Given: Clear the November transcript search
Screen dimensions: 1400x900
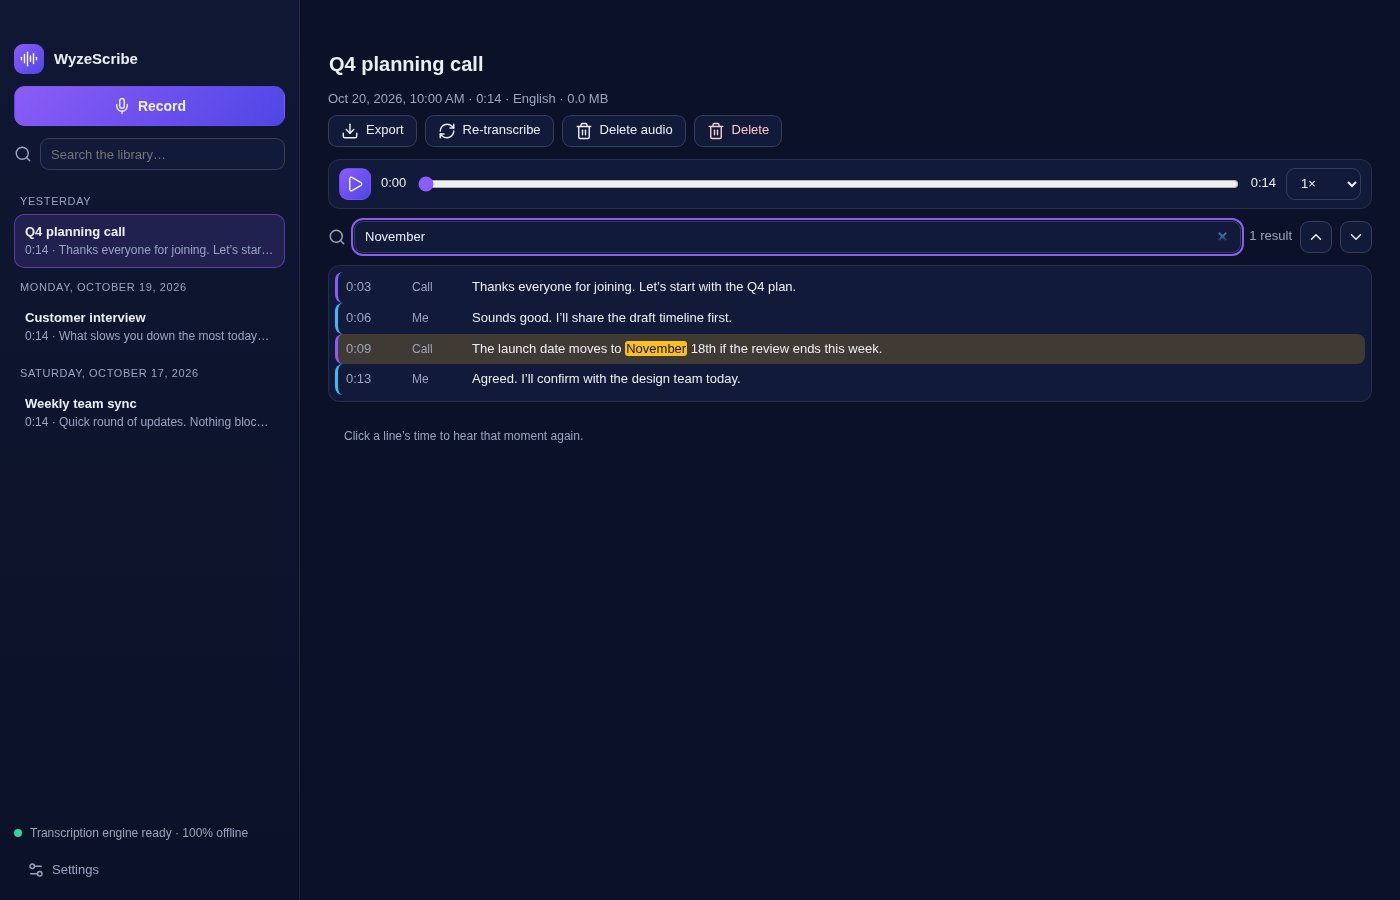Looking at the screenshot, I should click(x=1222, y=237).
